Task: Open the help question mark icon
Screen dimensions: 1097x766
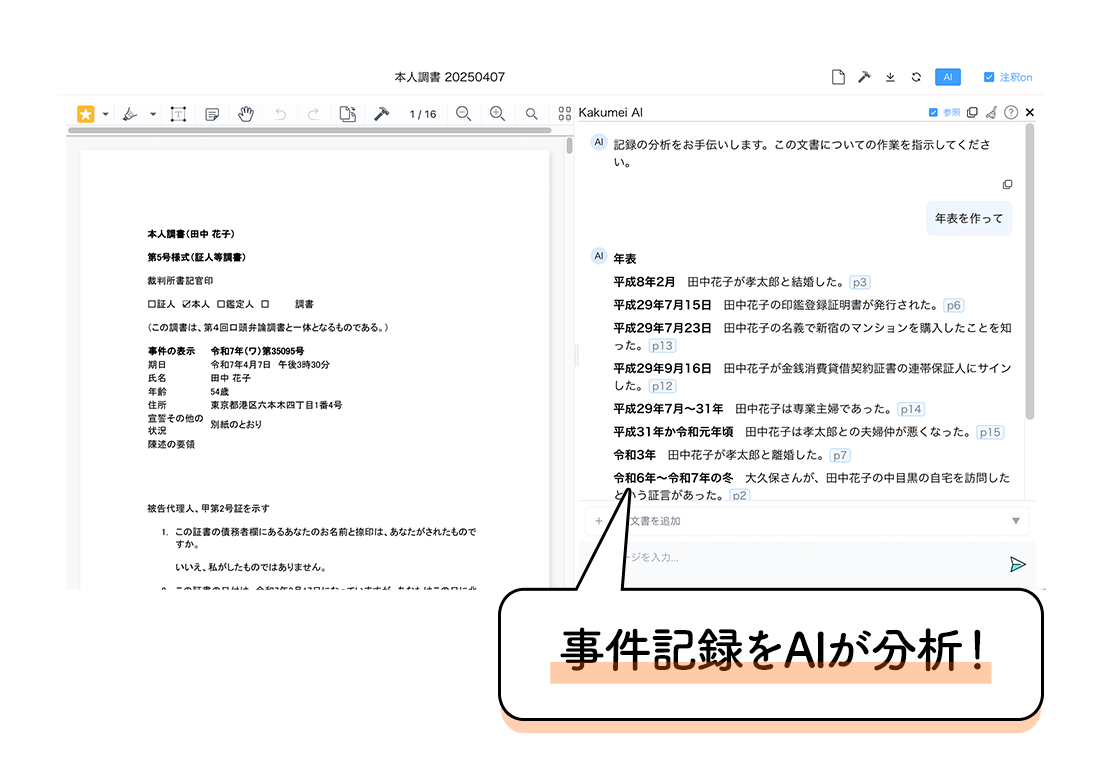Action: click(1011, 113)
